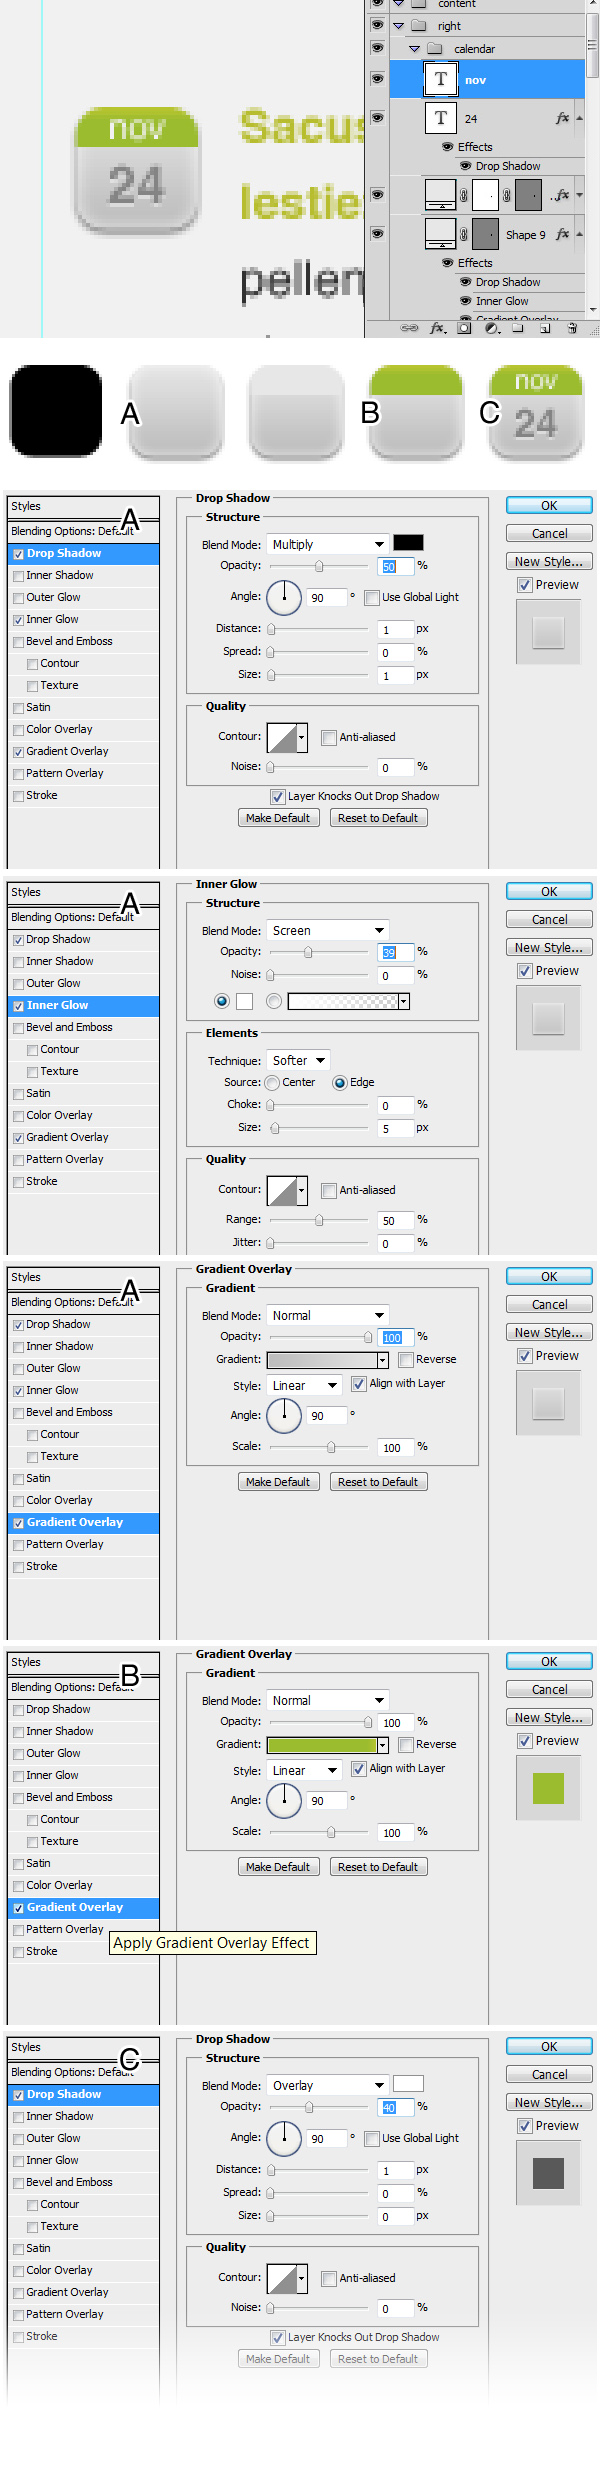The image size is (600, 2466).
Task: Check Reverse in the green Gradient Overlay dialog
Action: (406, 1744)
